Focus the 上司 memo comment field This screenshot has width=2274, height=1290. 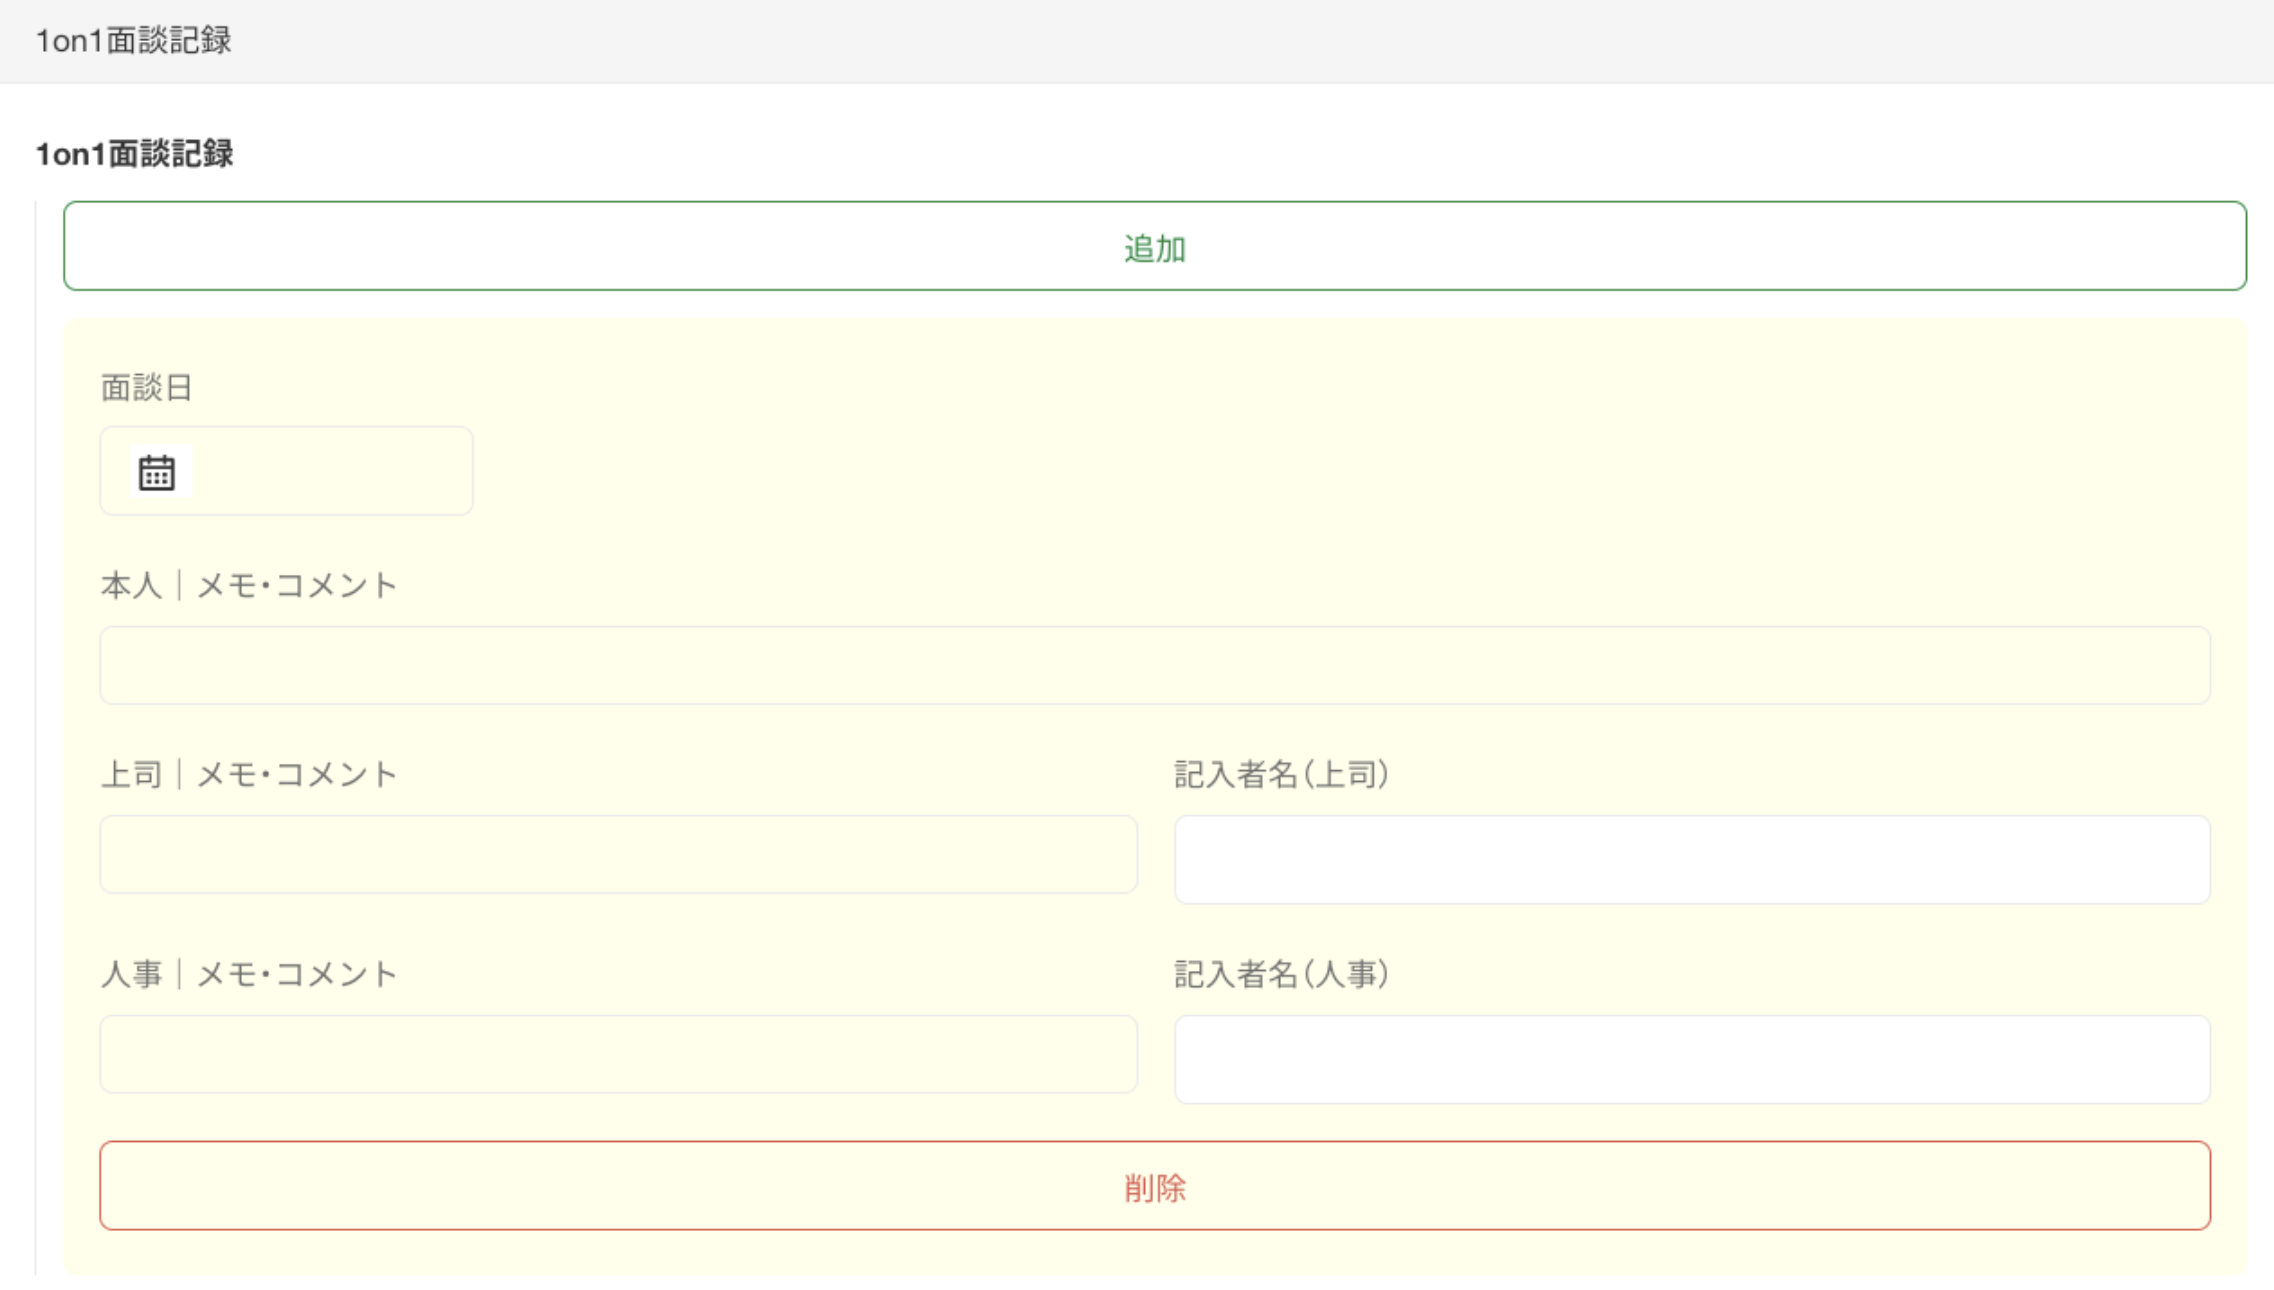point(618,854)
